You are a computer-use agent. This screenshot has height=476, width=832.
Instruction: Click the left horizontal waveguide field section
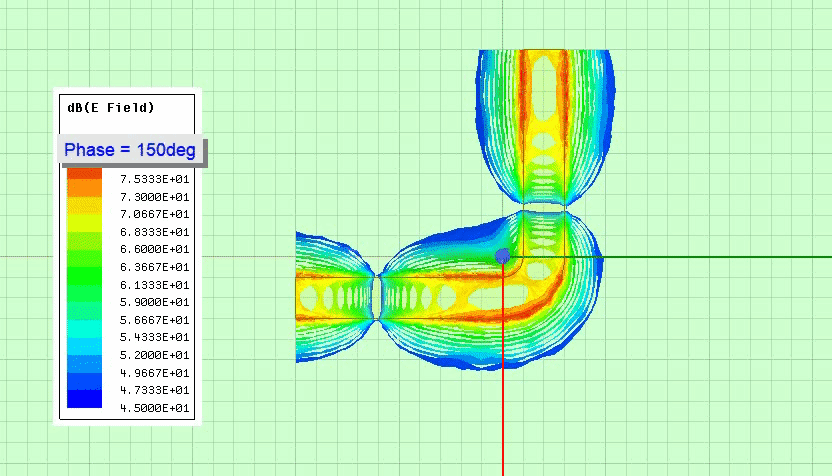[335, 297]
